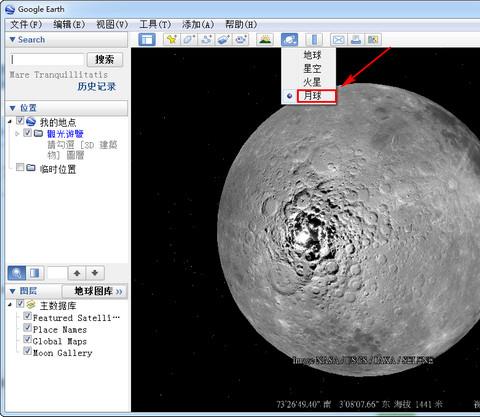480x417 pixels.
Task: Toggle the sidebar panel toolbar icon
Action: point(147,40)
